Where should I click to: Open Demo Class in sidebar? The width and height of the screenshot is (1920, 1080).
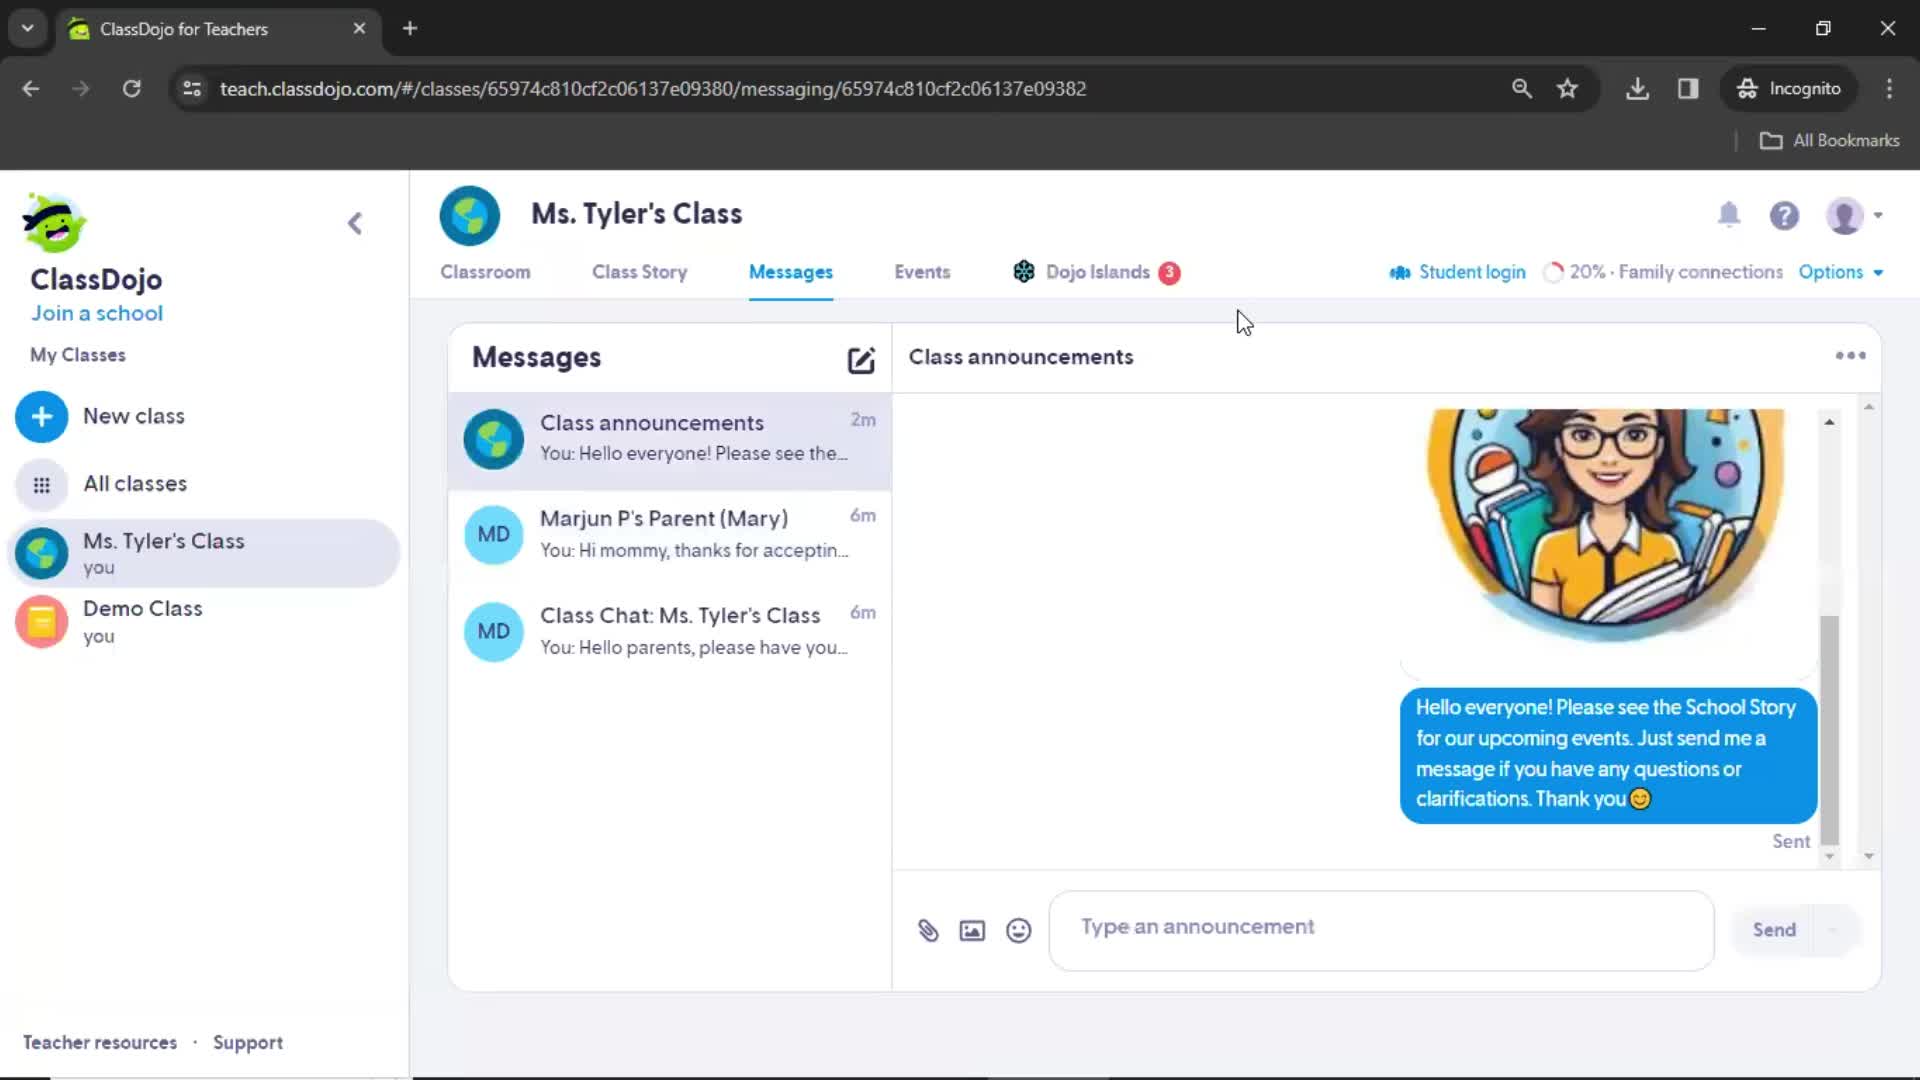pos(204,621)
